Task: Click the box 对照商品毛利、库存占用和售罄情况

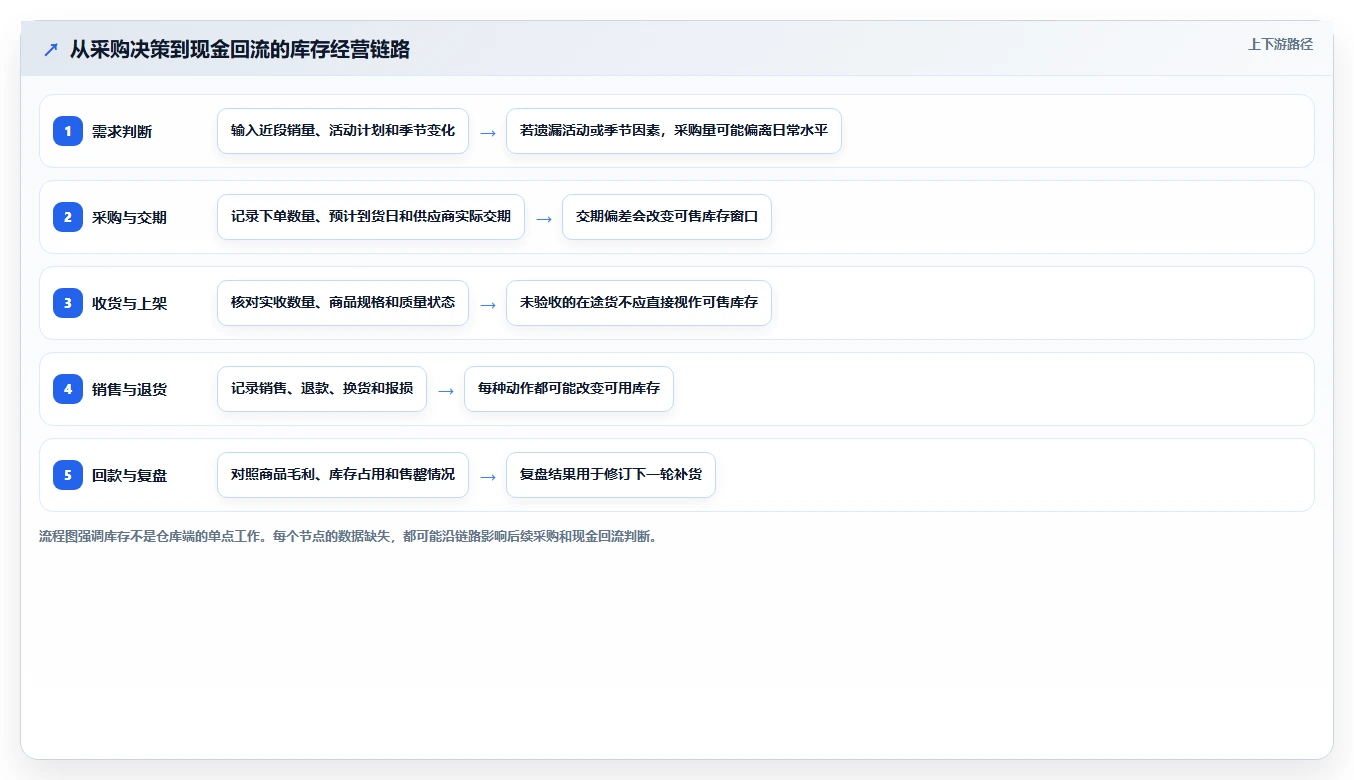Action: coord(343,475)
